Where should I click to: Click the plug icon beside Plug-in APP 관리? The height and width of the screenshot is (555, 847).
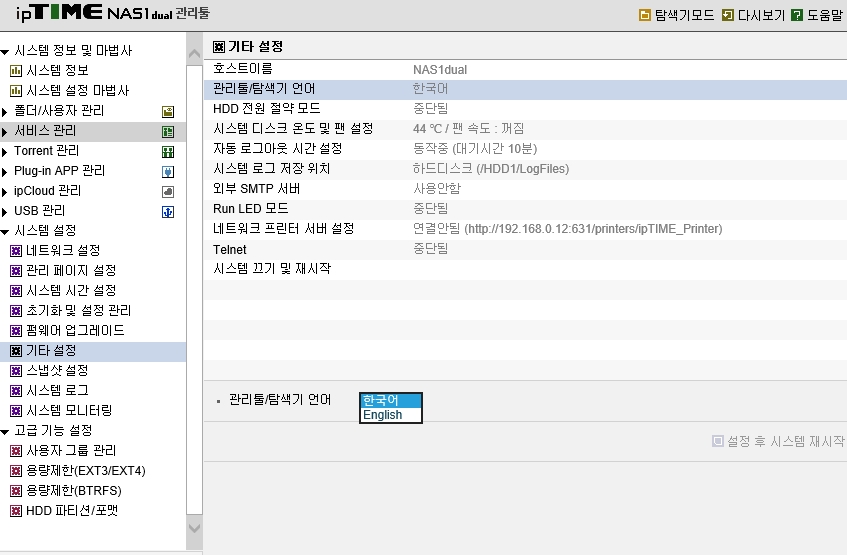pyautogui.click(x=168, y=172)
